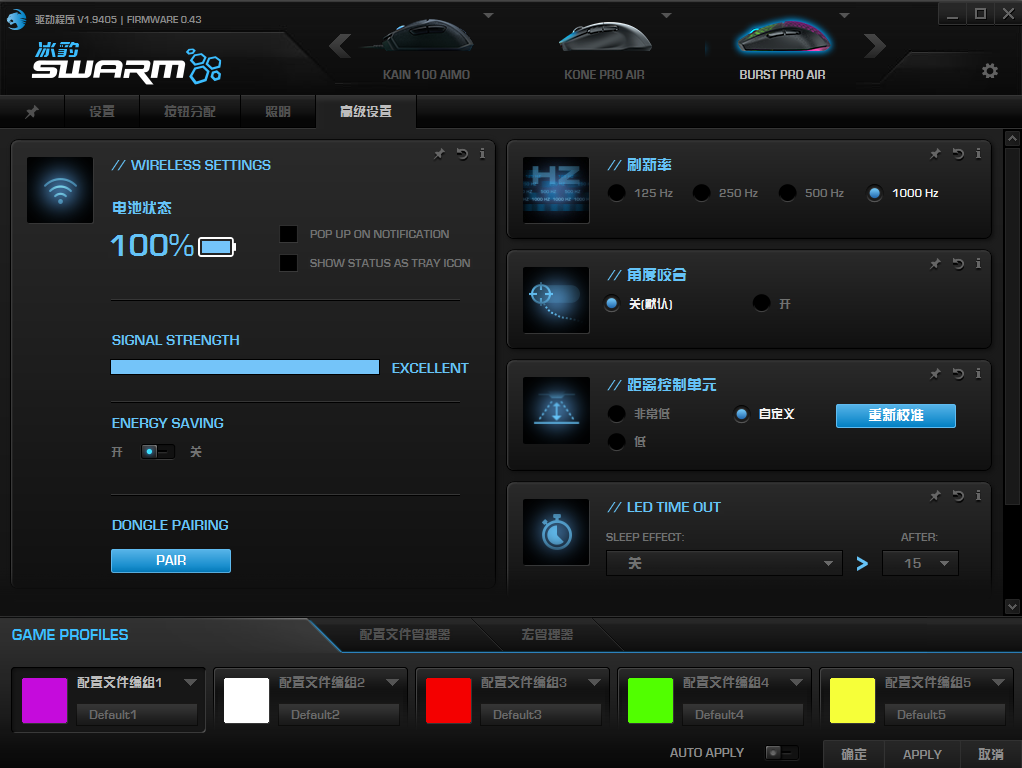Go to previous device with left arrow
This screenshot has height=768, width=1022.
click(340, 46)
